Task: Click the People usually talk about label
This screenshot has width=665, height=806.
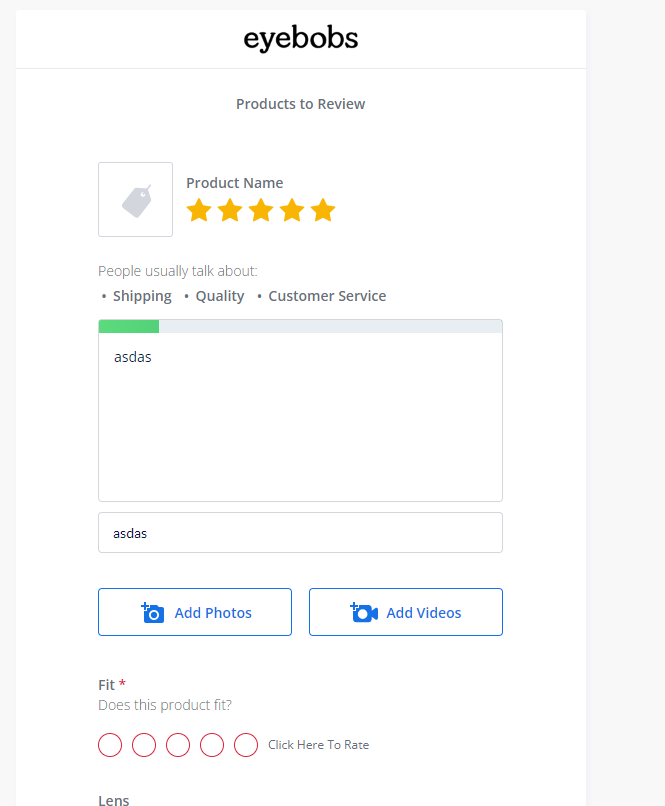Action: 178,271
